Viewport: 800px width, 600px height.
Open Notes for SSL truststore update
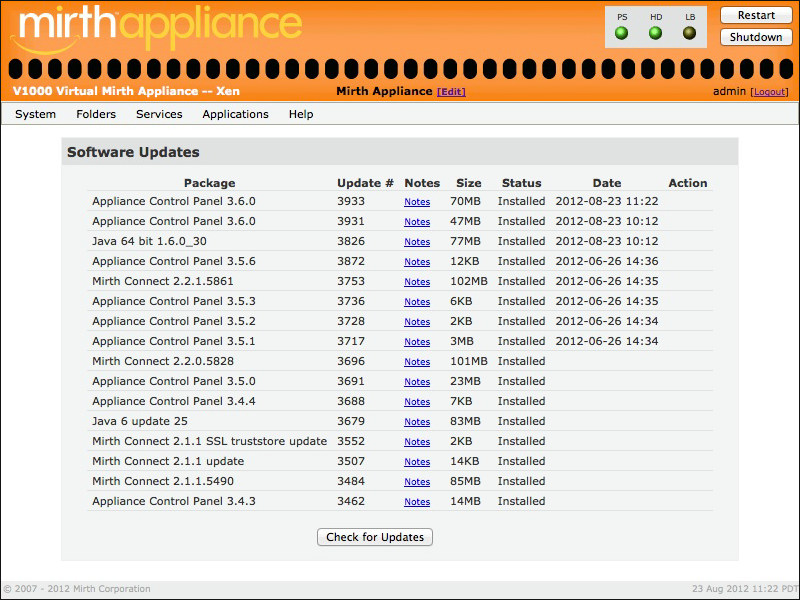[417, 441]
